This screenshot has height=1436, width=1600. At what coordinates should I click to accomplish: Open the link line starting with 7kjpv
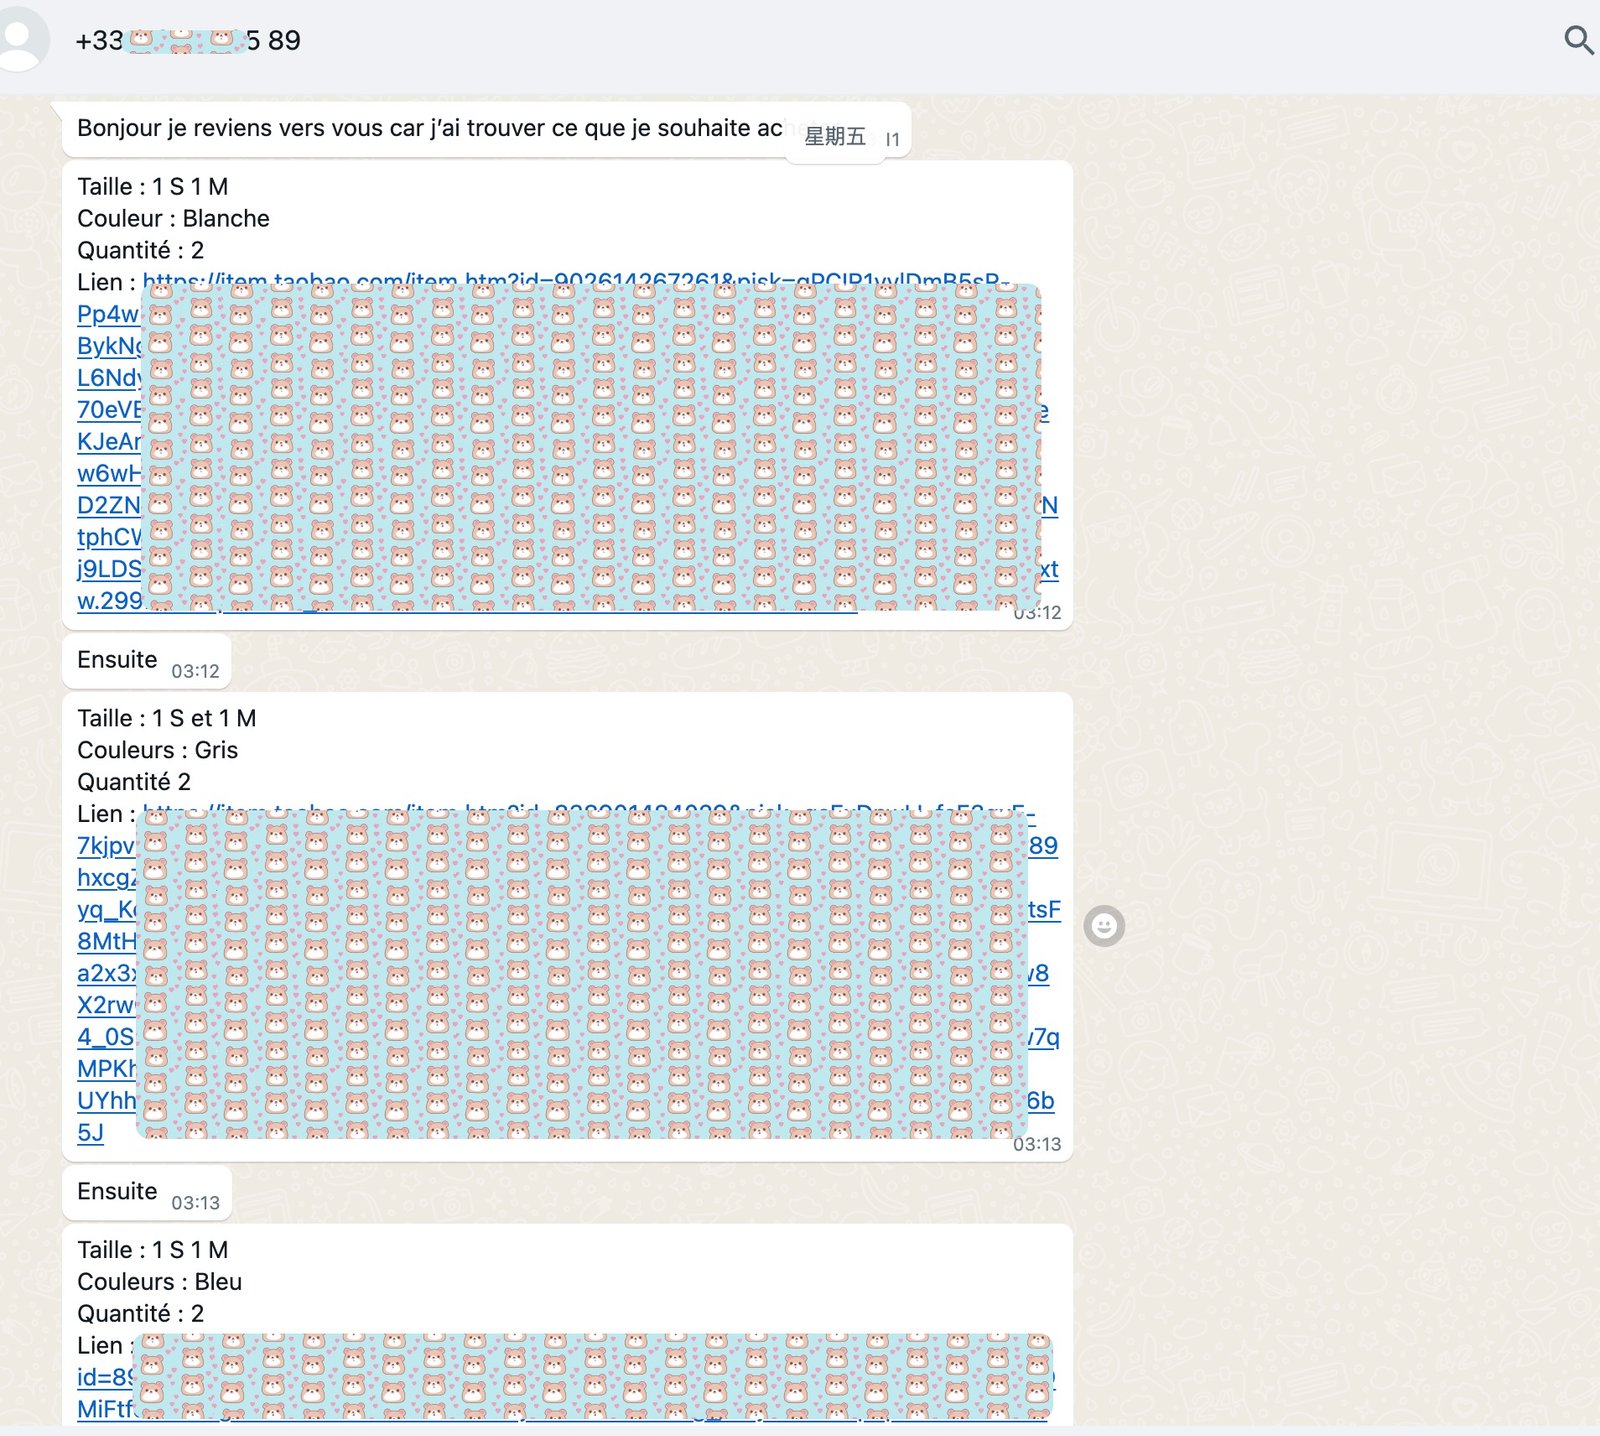(x=105, y=846)
